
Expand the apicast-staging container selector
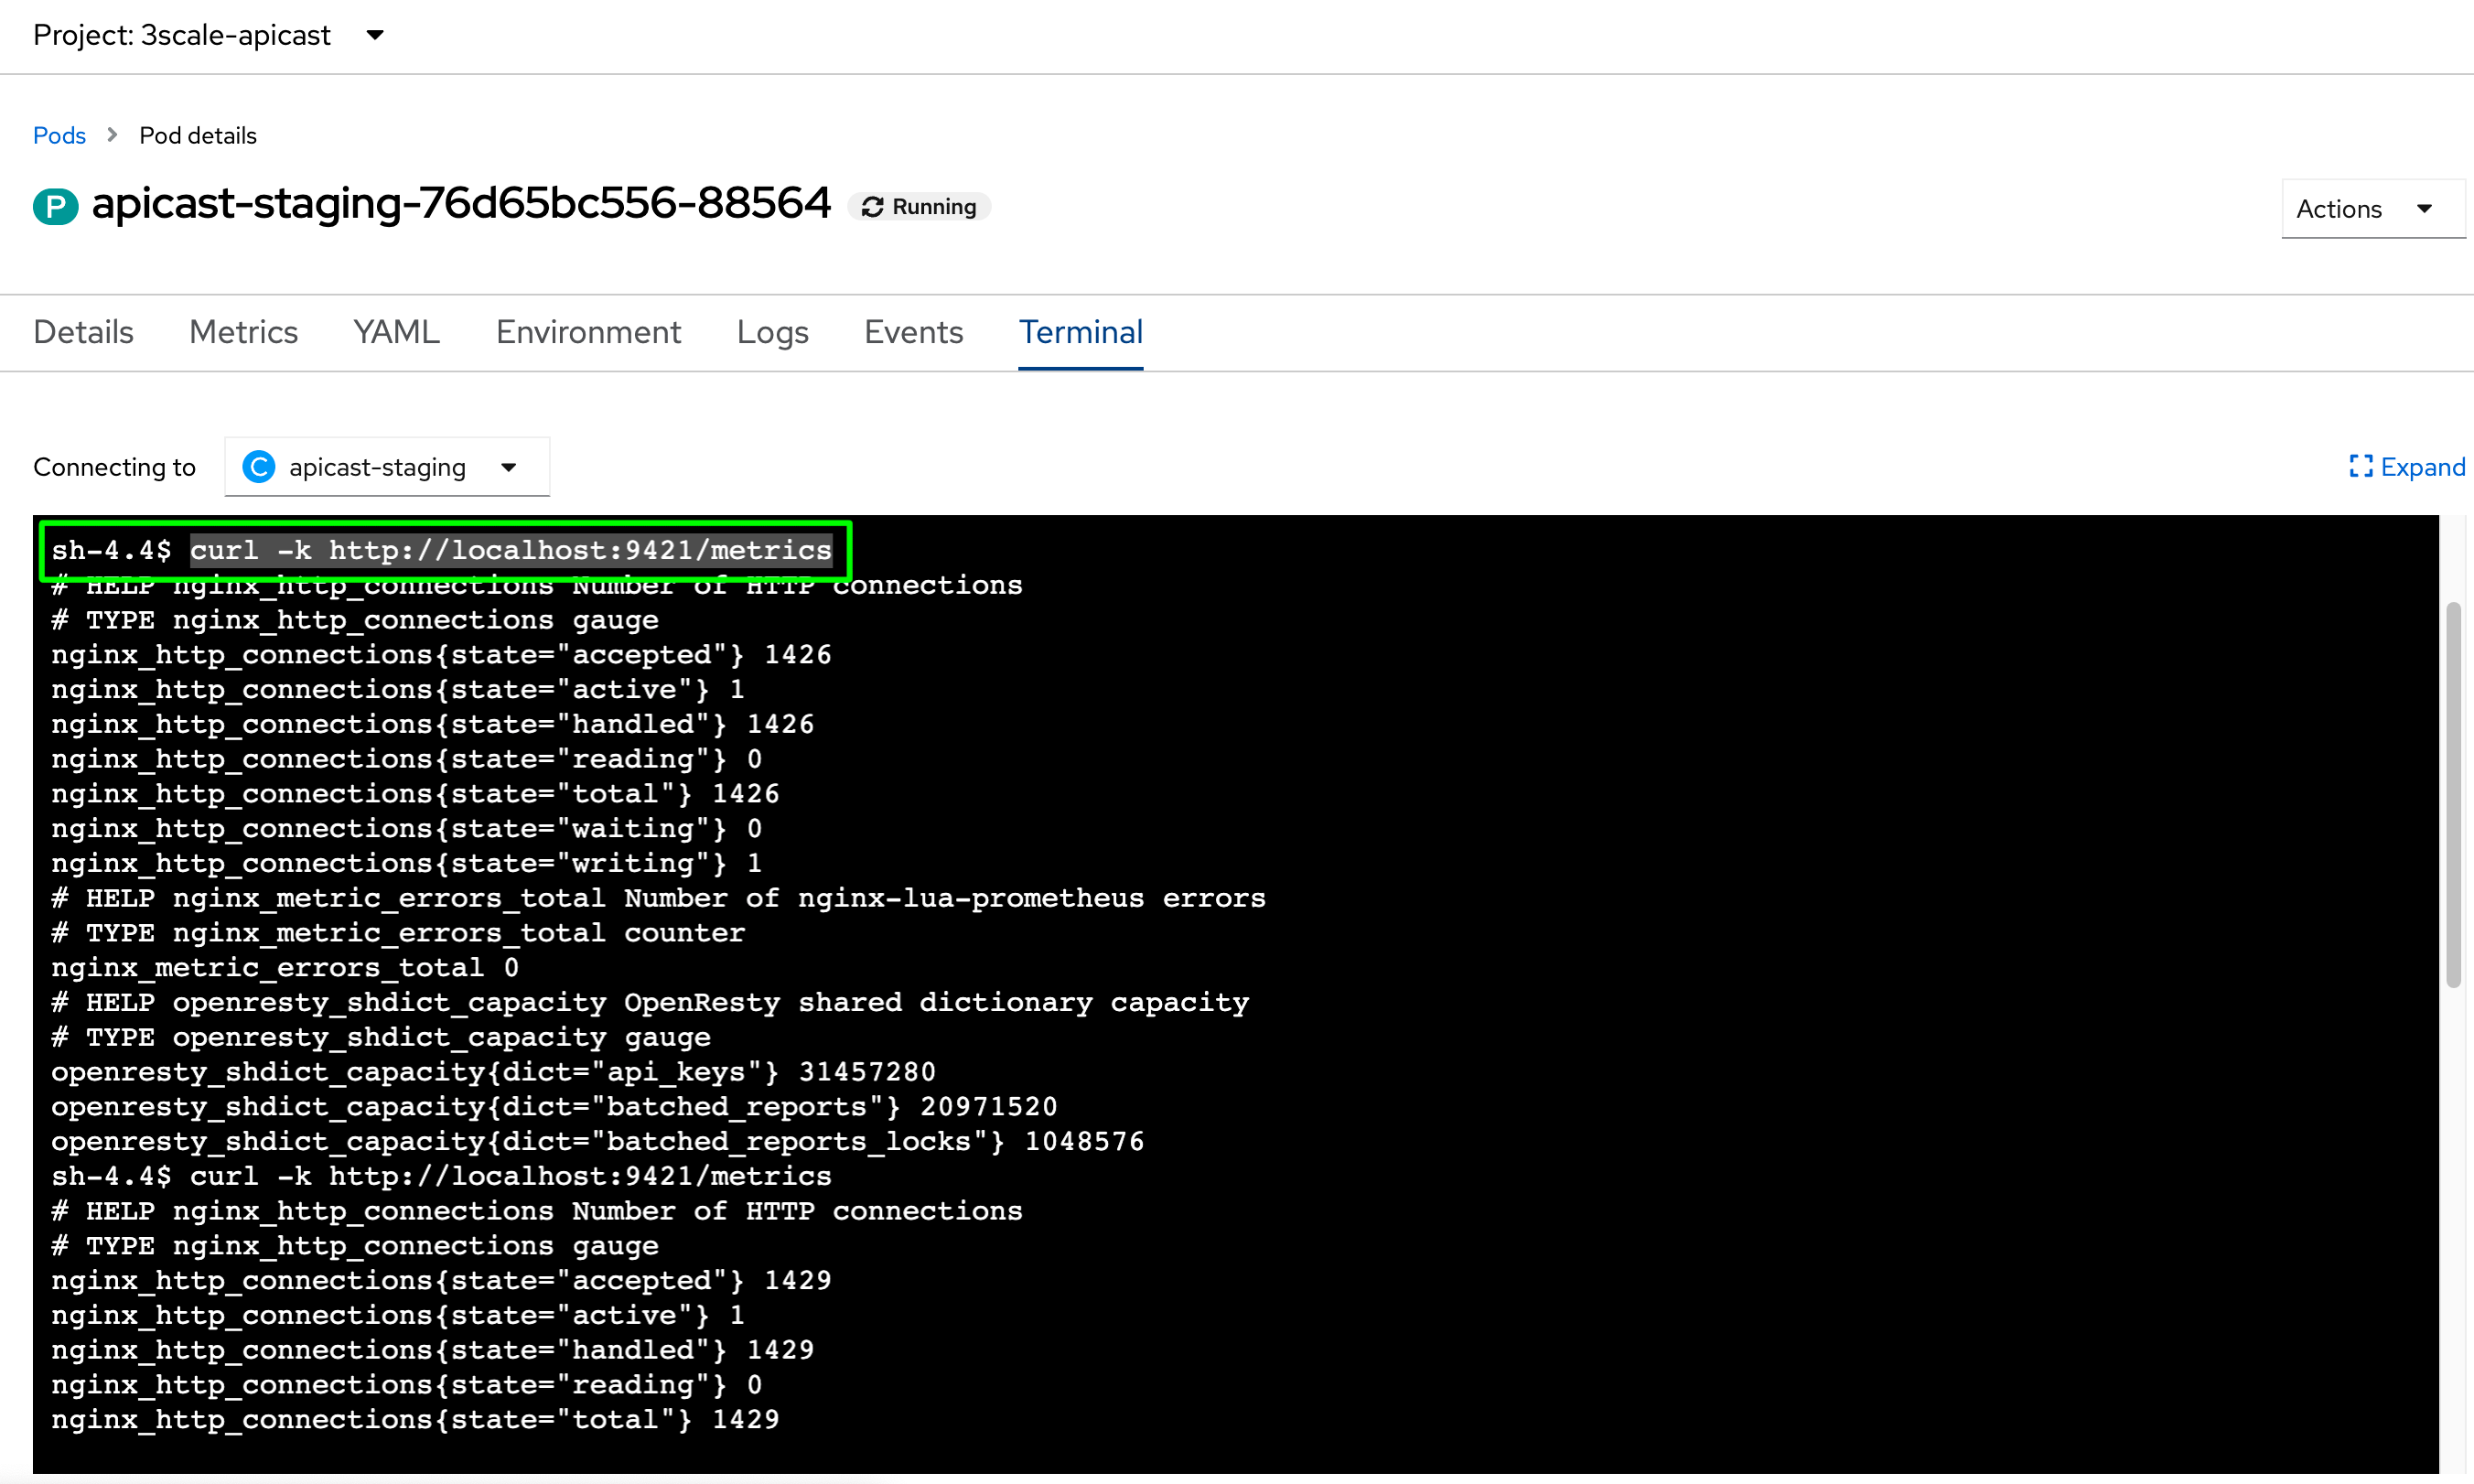387,467
